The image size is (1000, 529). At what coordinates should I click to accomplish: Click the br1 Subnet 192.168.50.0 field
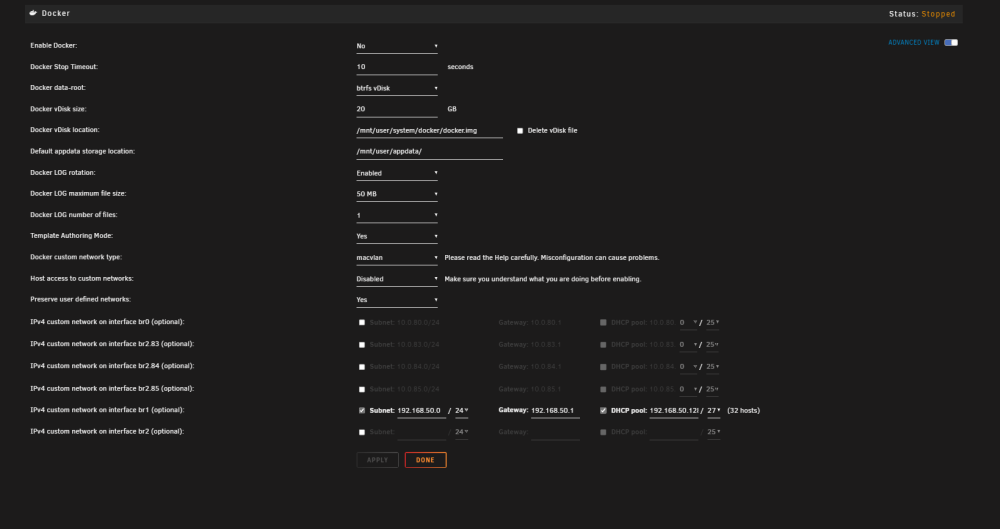point(422,411)
